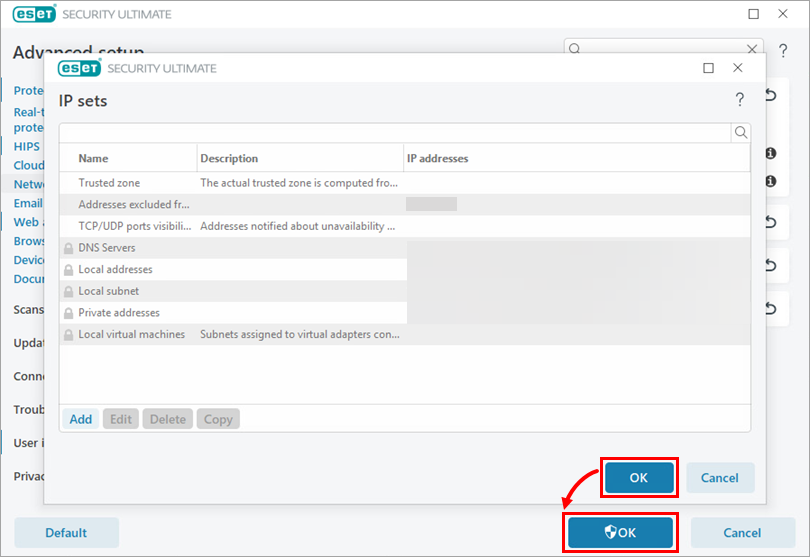Sort by the Description column header
810x557 pixels.
click(x=229, y=158)
